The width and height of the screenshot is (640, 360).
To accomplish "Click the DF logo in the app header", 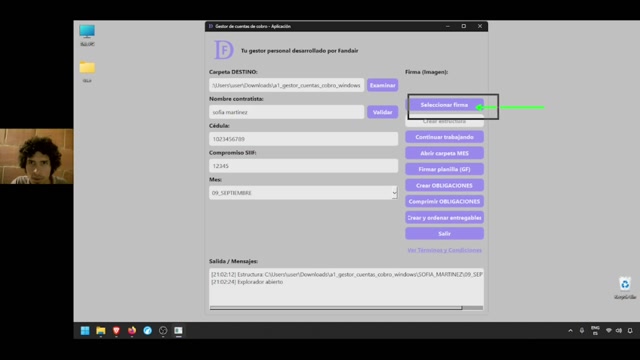I will [x=224, y=50].
